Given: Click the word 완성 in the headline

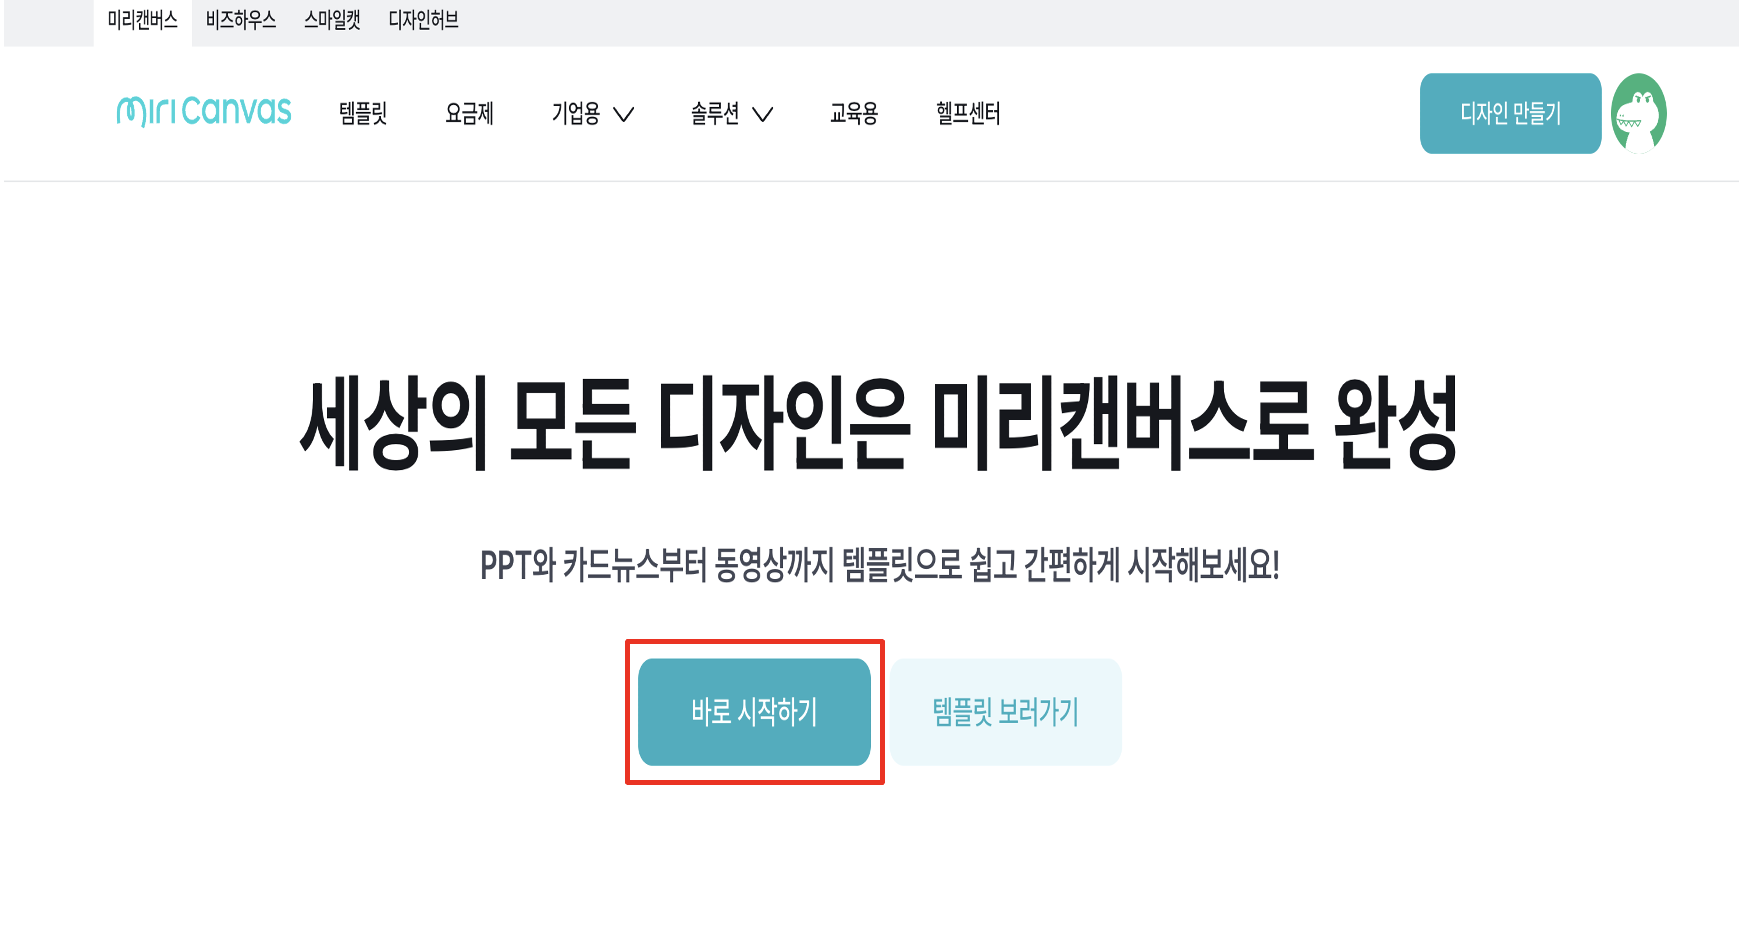Looking at the screenshot, I should click(x=1397, y=424).
